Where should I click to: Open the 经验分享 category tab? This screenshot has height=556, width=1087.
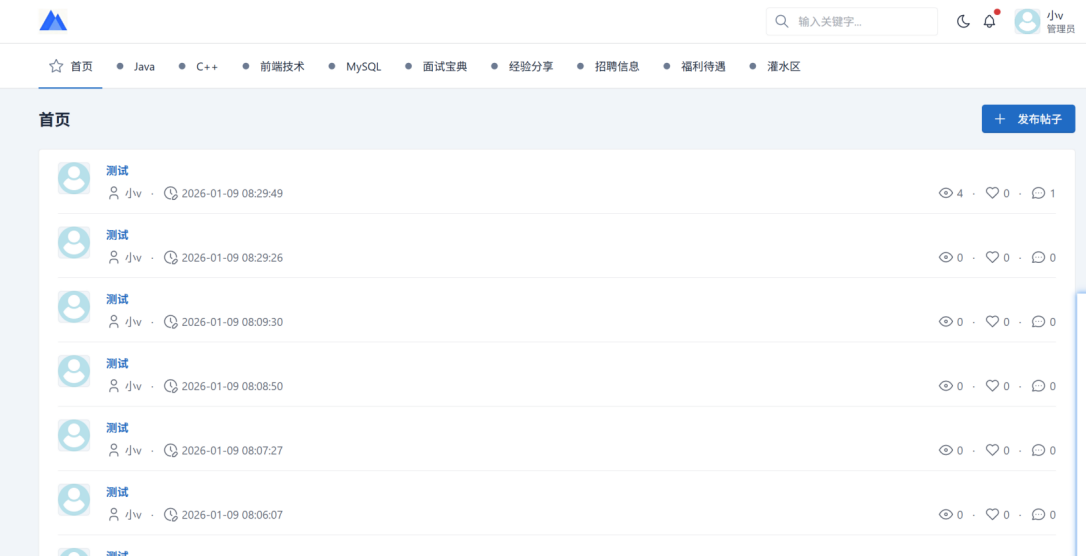click(522, 67)
